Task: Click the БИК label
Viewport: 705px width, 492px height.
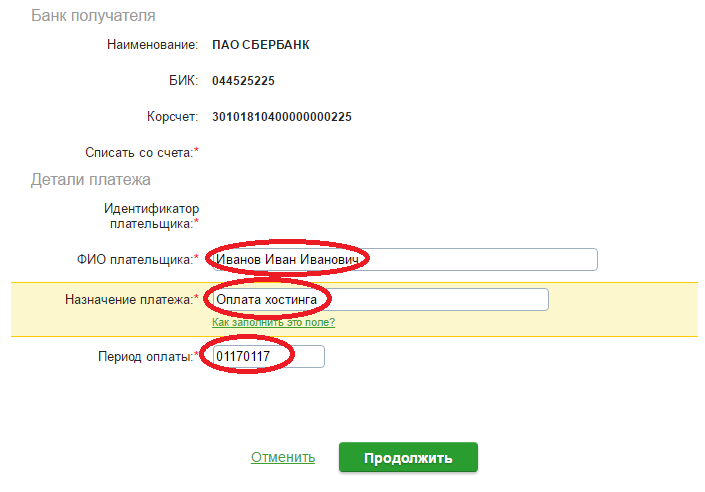Action: coord(184,80)
